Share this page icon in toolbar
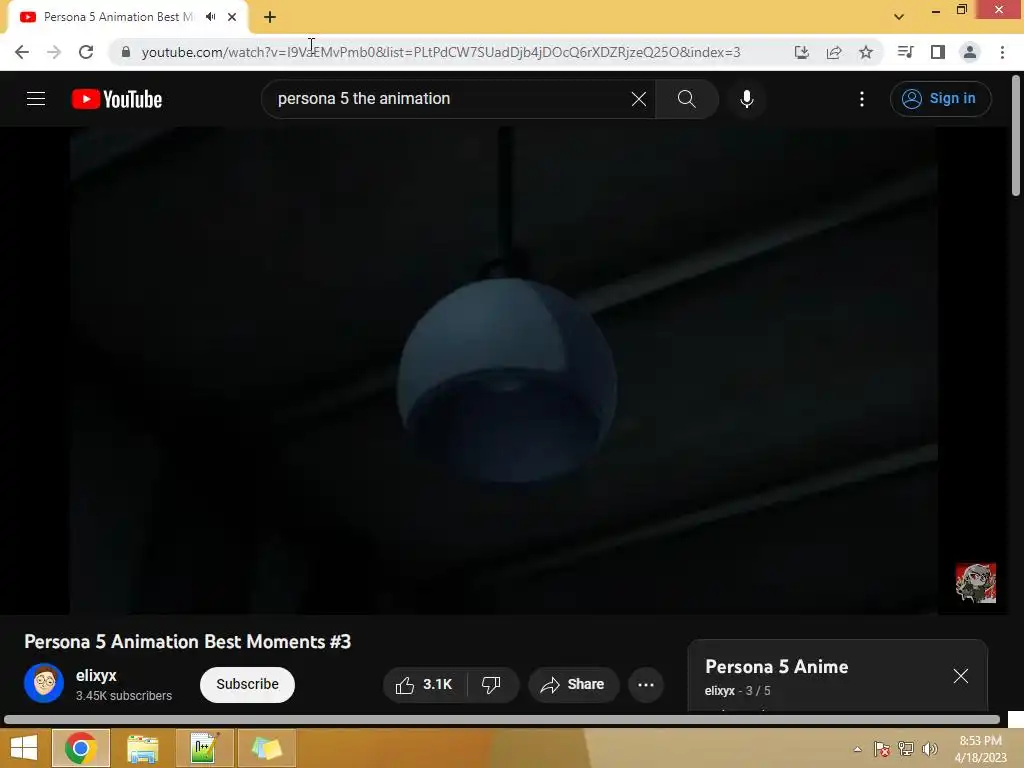Image resolution: width=1024 pixels, height=768 pixels. [833, 52]
